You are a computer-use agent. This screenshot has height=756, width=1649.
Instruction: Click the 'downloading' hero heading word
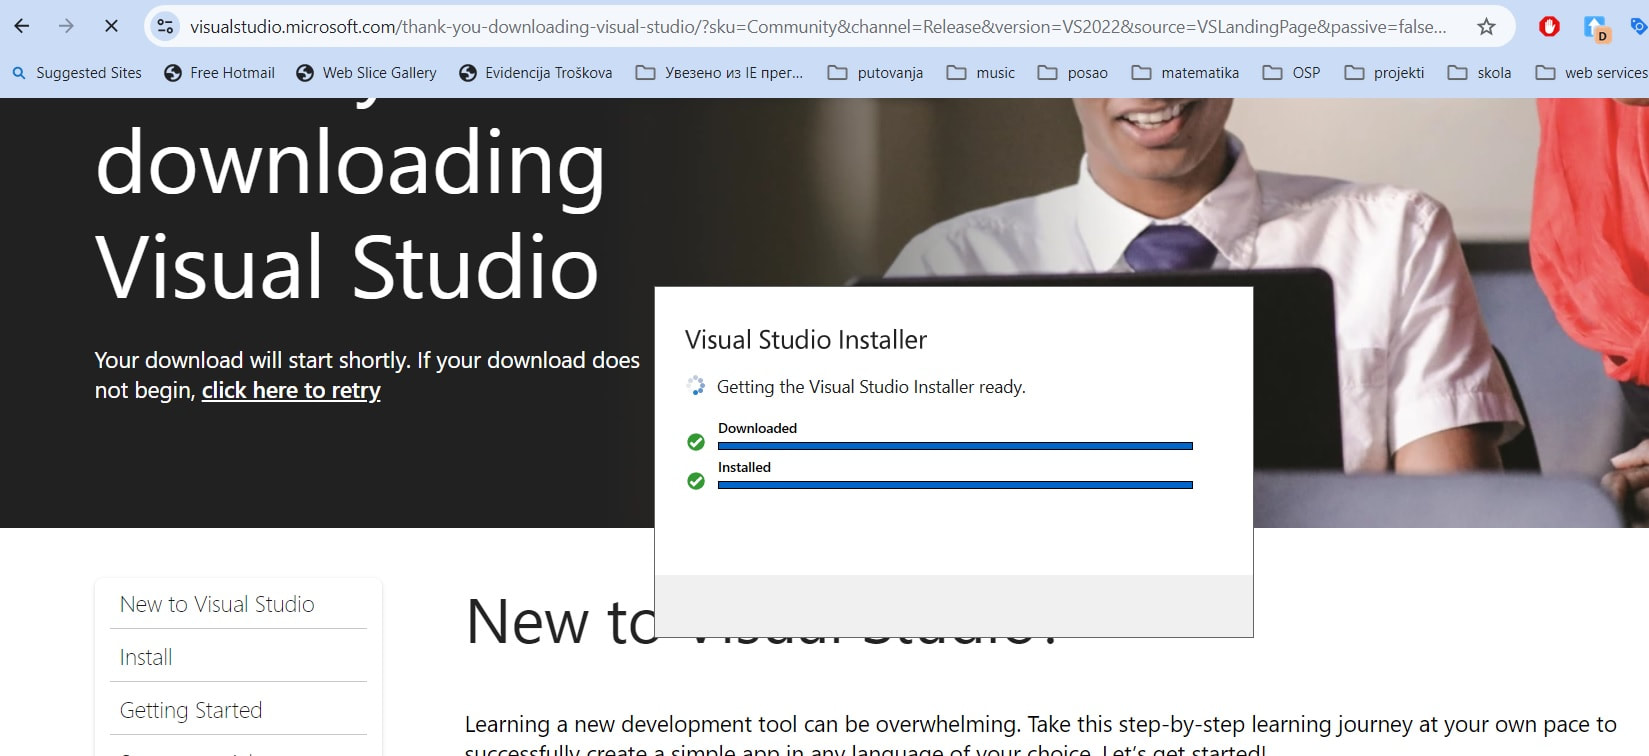pyautogui.click(x=350, y=166)
